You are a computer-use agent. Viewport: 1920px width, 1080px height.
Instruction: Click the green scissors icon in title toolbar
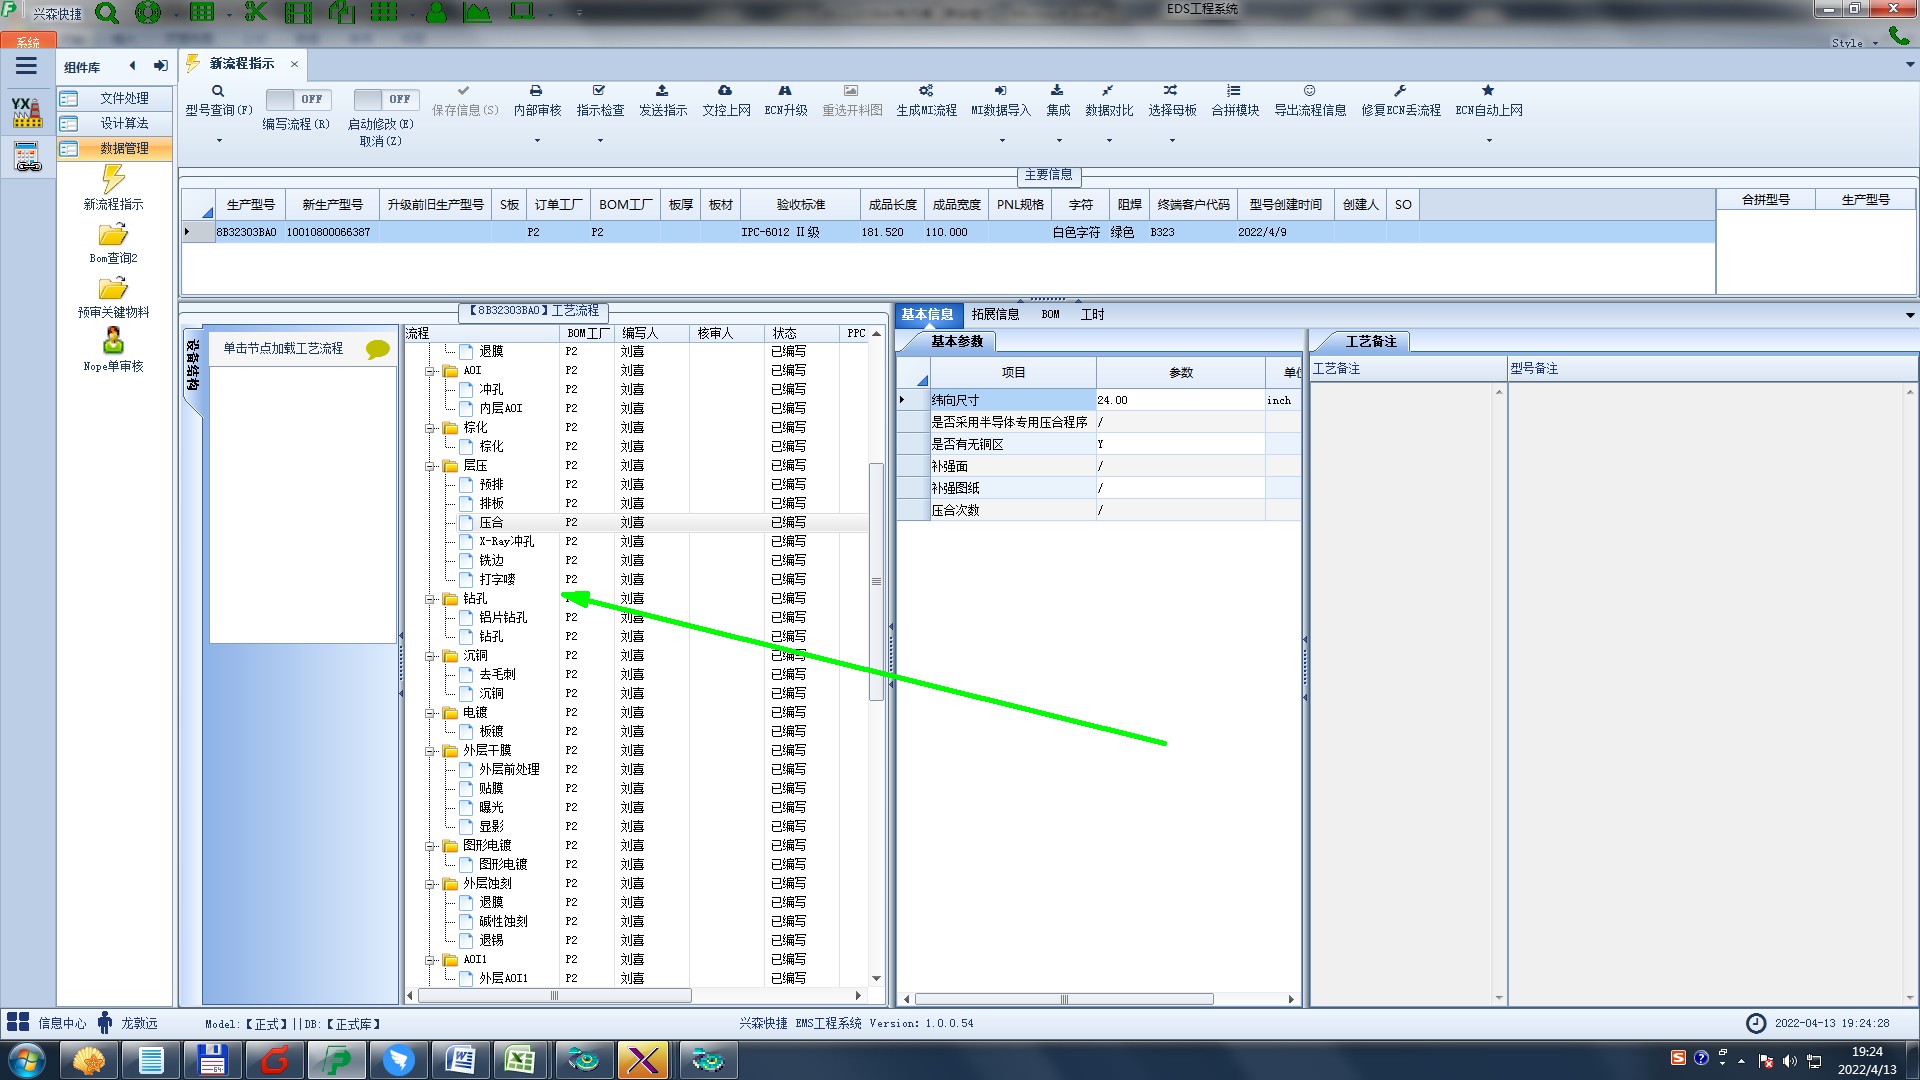click(x=256, y=12)
